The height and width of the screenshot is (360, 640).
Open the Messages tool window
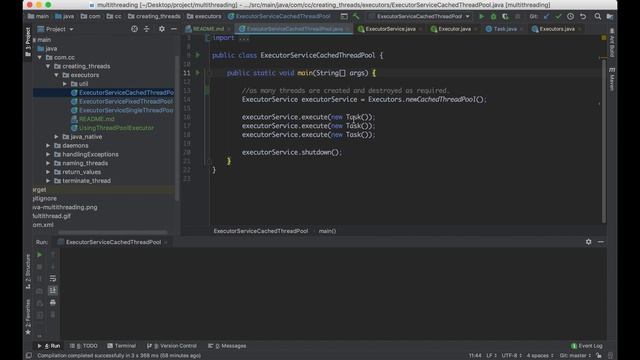(227, 346)
